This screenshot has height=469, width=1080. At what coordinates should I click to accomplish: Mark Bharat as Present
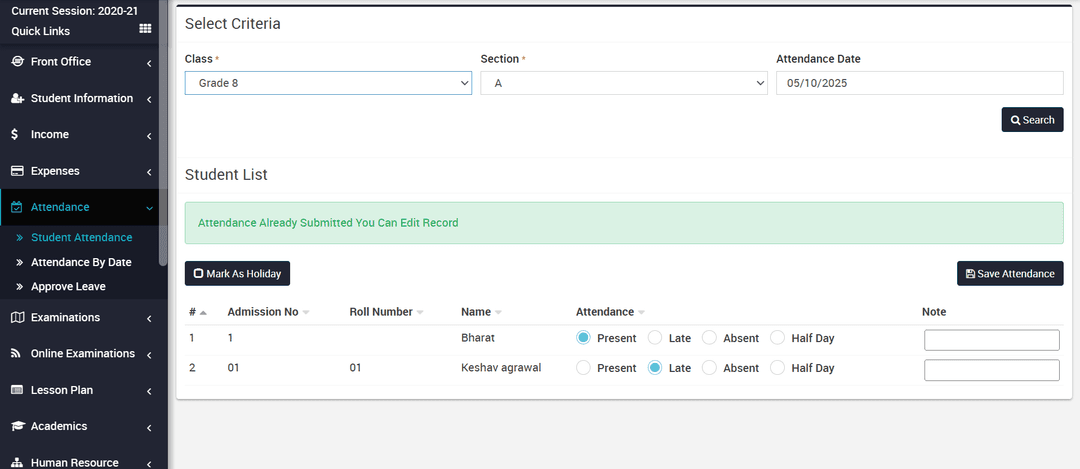[x=583, y=338]
